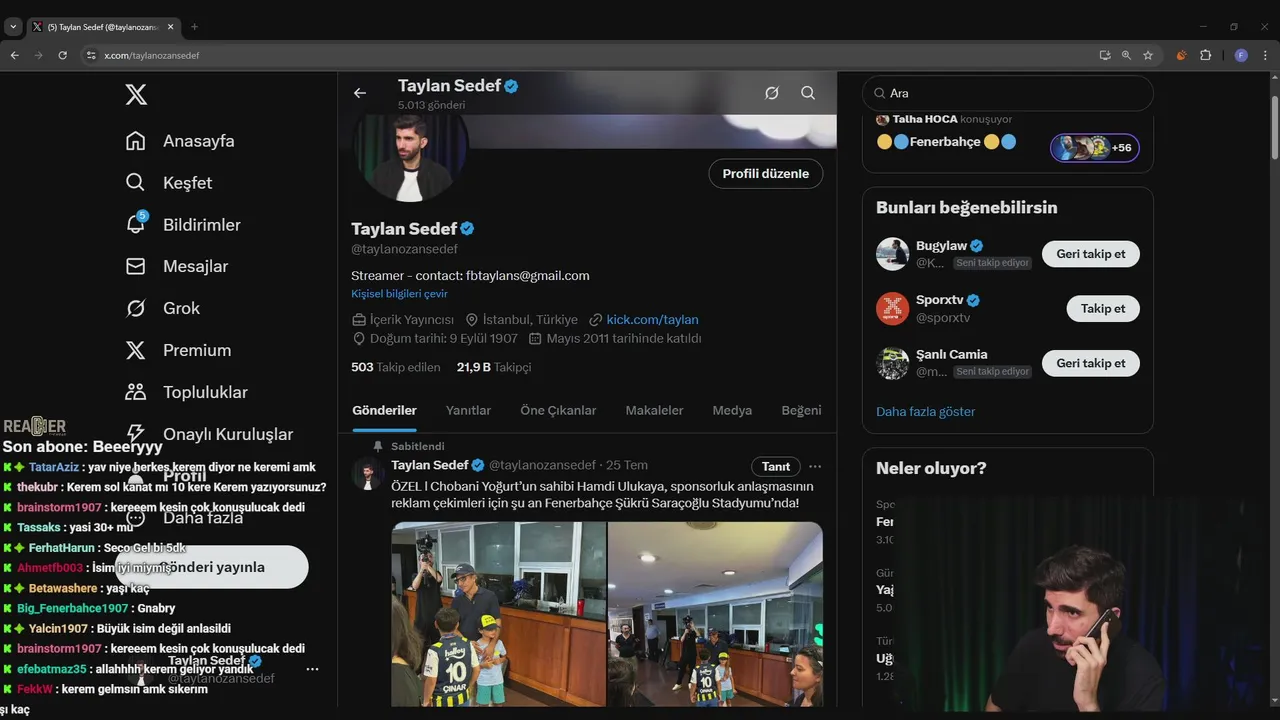Open Bildirimler notifications bell

(183, 225)
